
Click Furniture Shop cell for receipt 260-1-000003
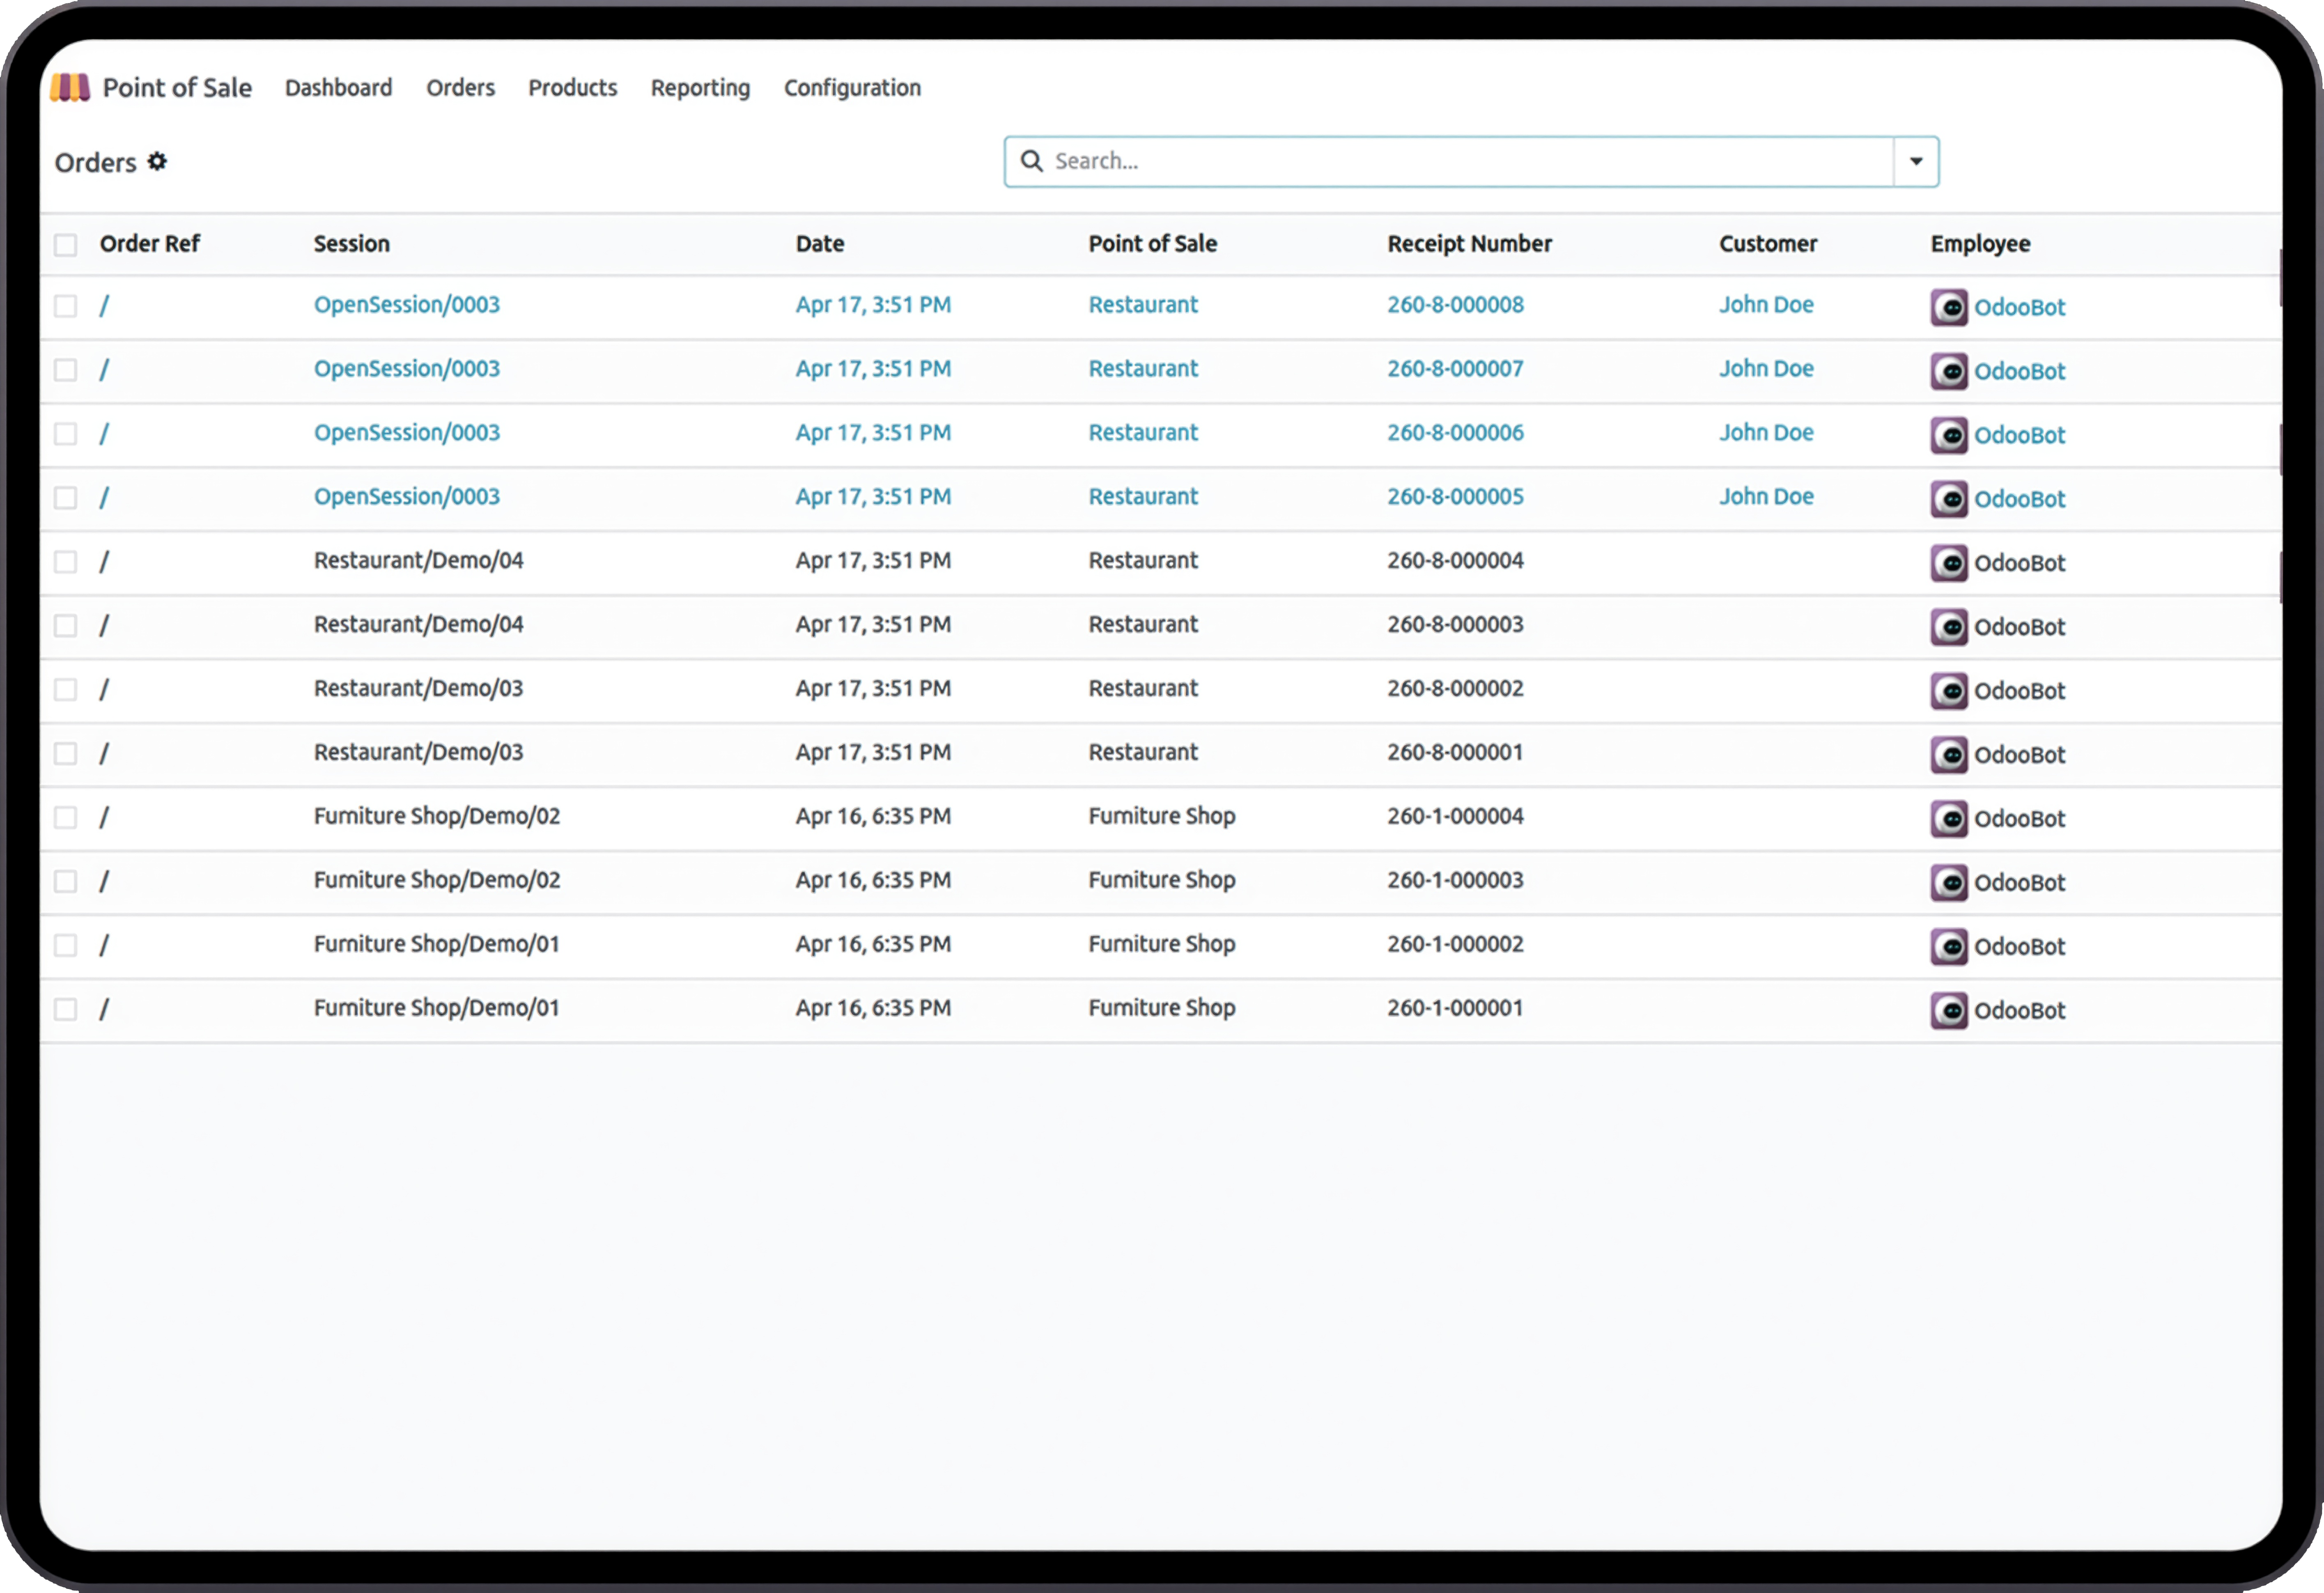click(x=1162, y=881)
